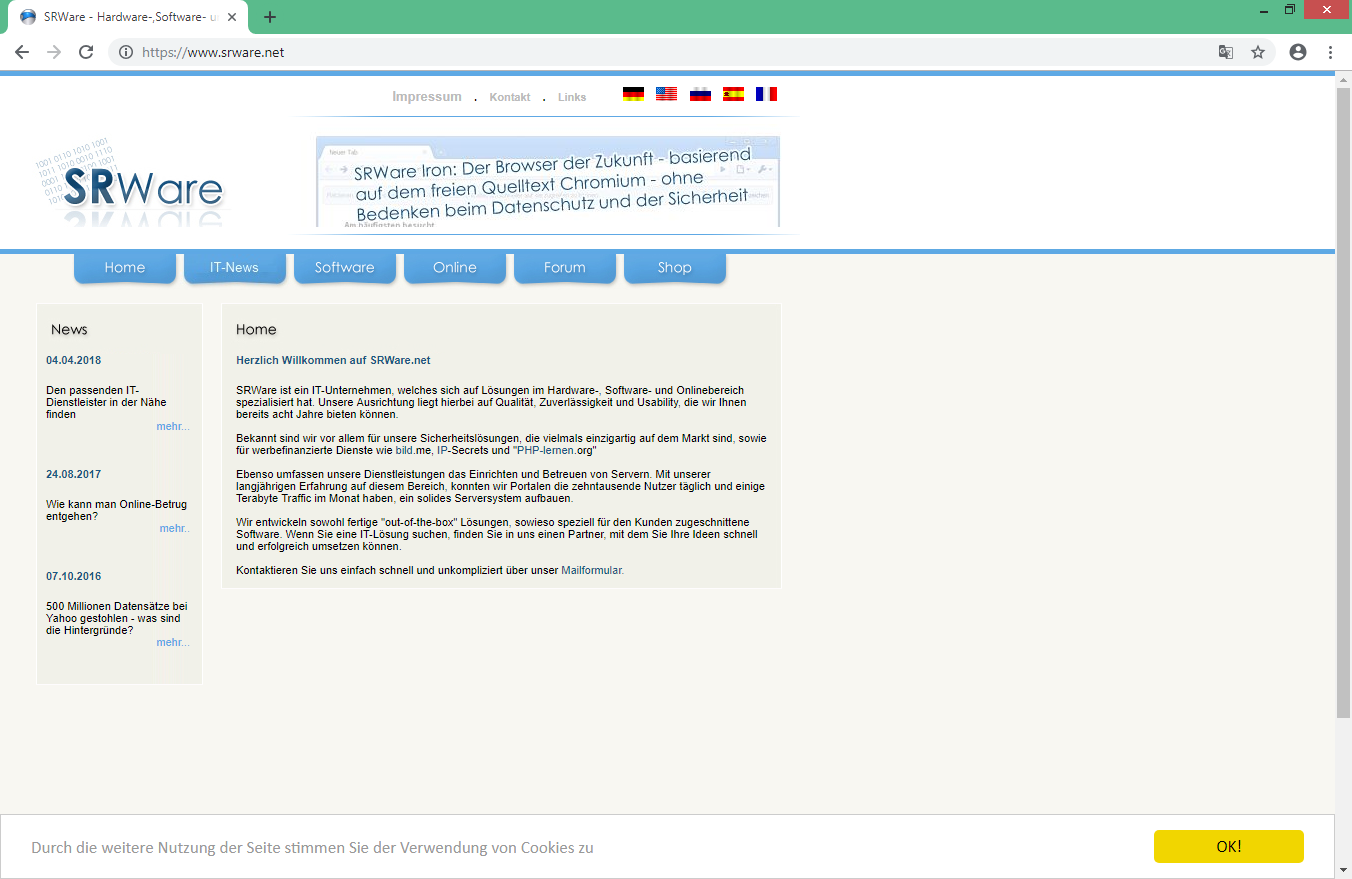Open the Home navigation tab
The height and width of the screenshot is (879, 1352).
pos(125,267)
